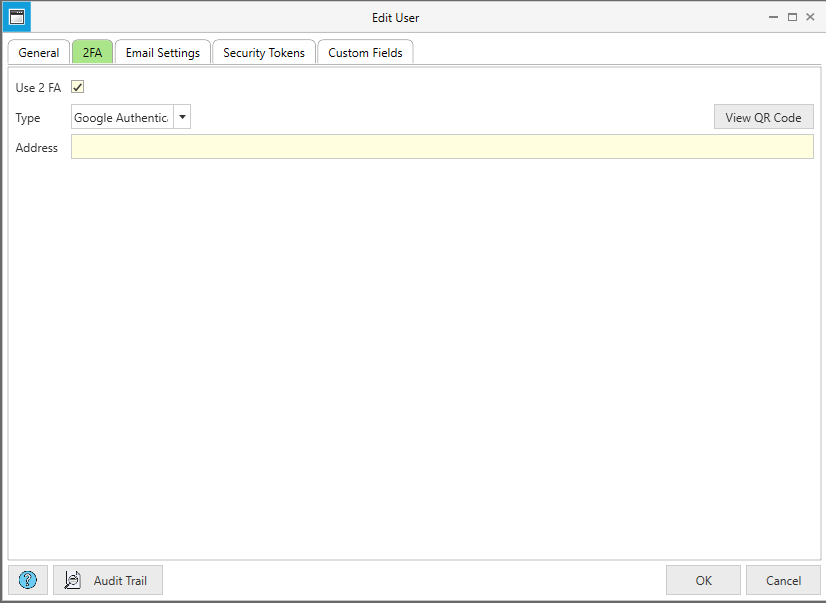Expand the Type dropdown arrow
826x603 pixels.
[182, 117]
